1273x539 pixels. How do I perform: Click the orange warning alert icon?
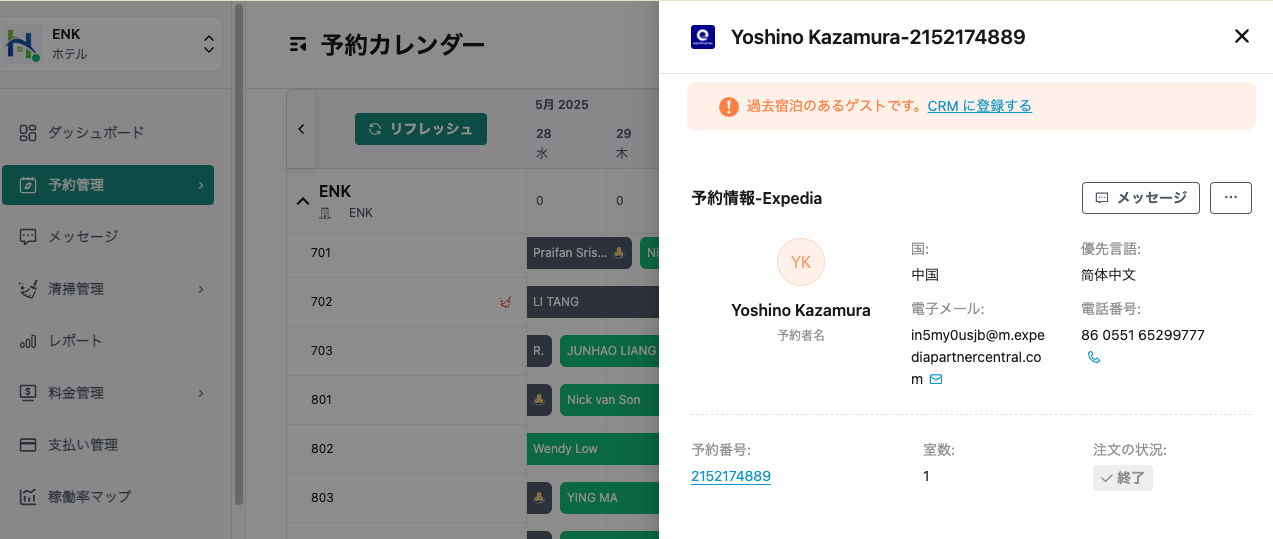(x=729, y=106)
